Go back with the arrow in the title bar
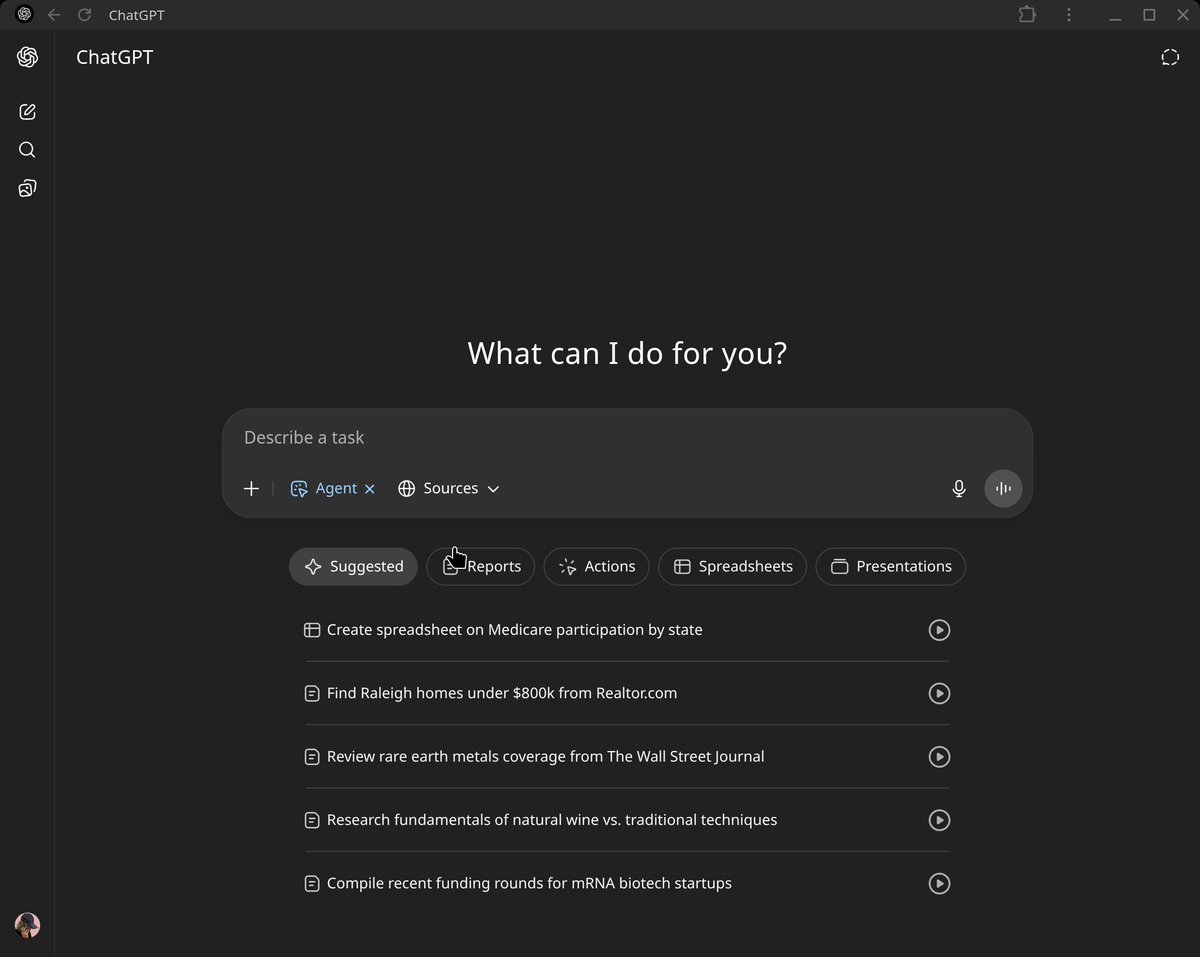This screenshot has width=1200, height=957. click(x=54, y=15)
